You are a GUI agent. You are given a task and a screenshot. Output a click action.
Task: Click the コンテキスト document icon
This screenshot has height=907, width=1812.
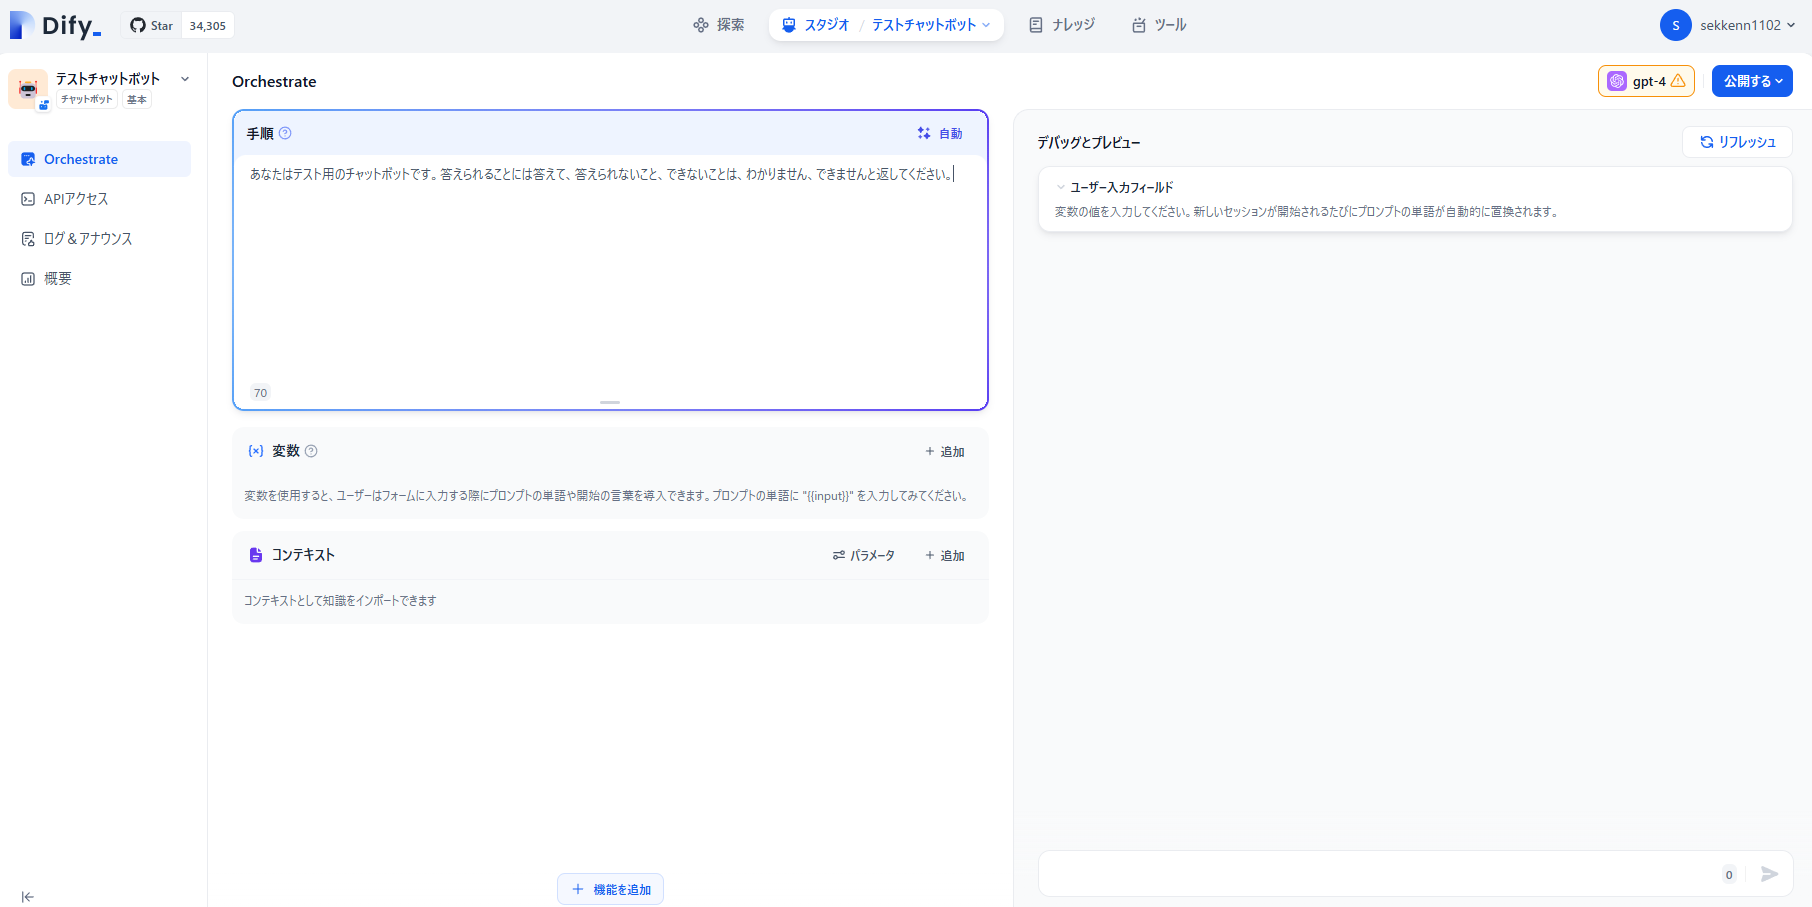[x=256, y=555]
